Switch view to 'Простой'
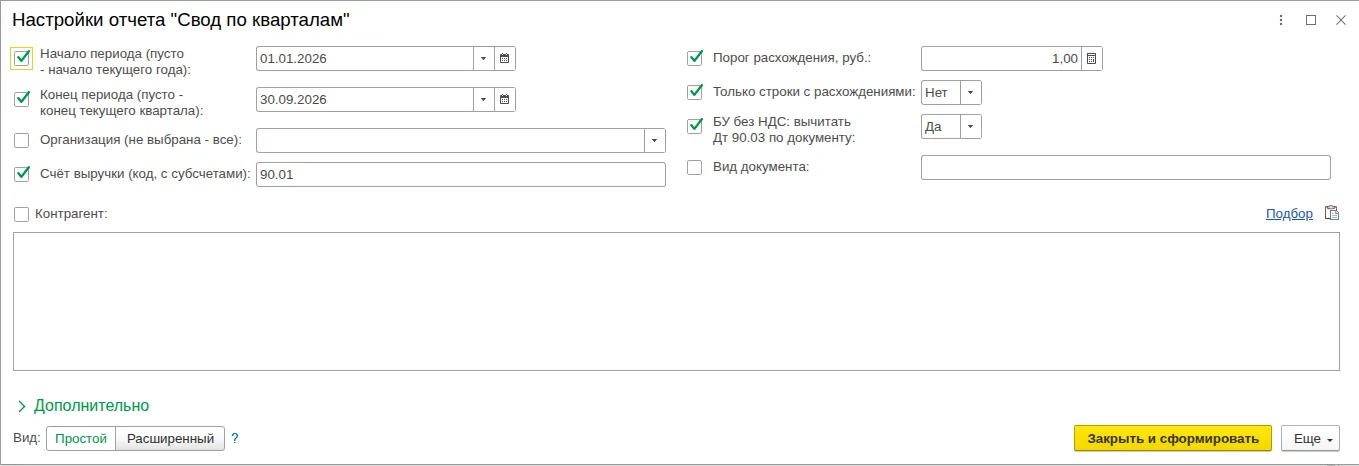The width and height of the screenshot is (1359, 466). [81, 438]
